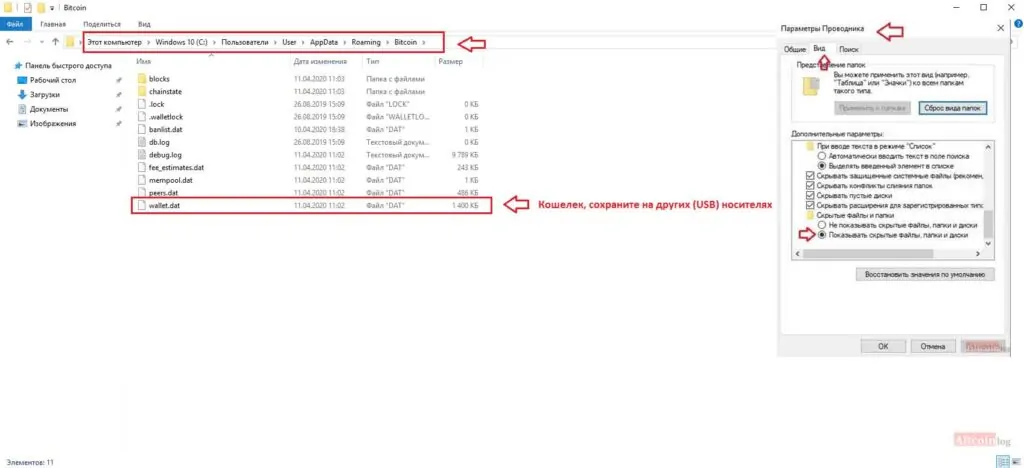
Task: Open the Поделиться ribbon tab
Action: pos(102,24)
